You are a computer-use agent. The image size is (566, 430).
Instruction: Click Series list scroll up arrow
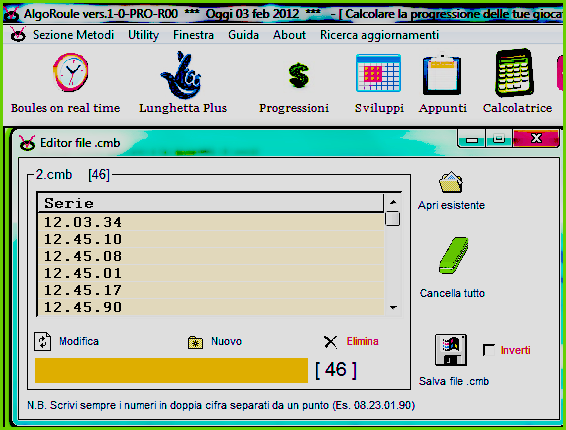(393, 202)
